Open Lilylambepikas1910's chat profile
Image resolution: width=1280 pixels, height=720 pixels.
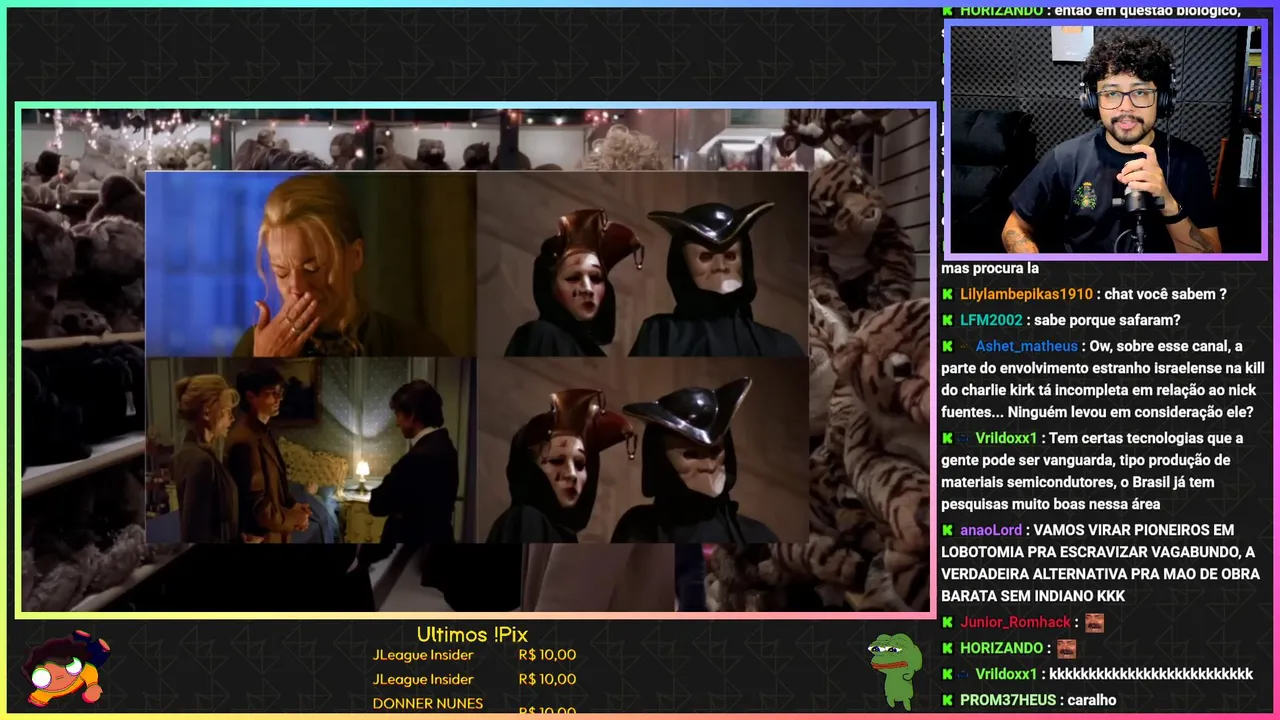pyautogui.click(x=1026, y=294)
